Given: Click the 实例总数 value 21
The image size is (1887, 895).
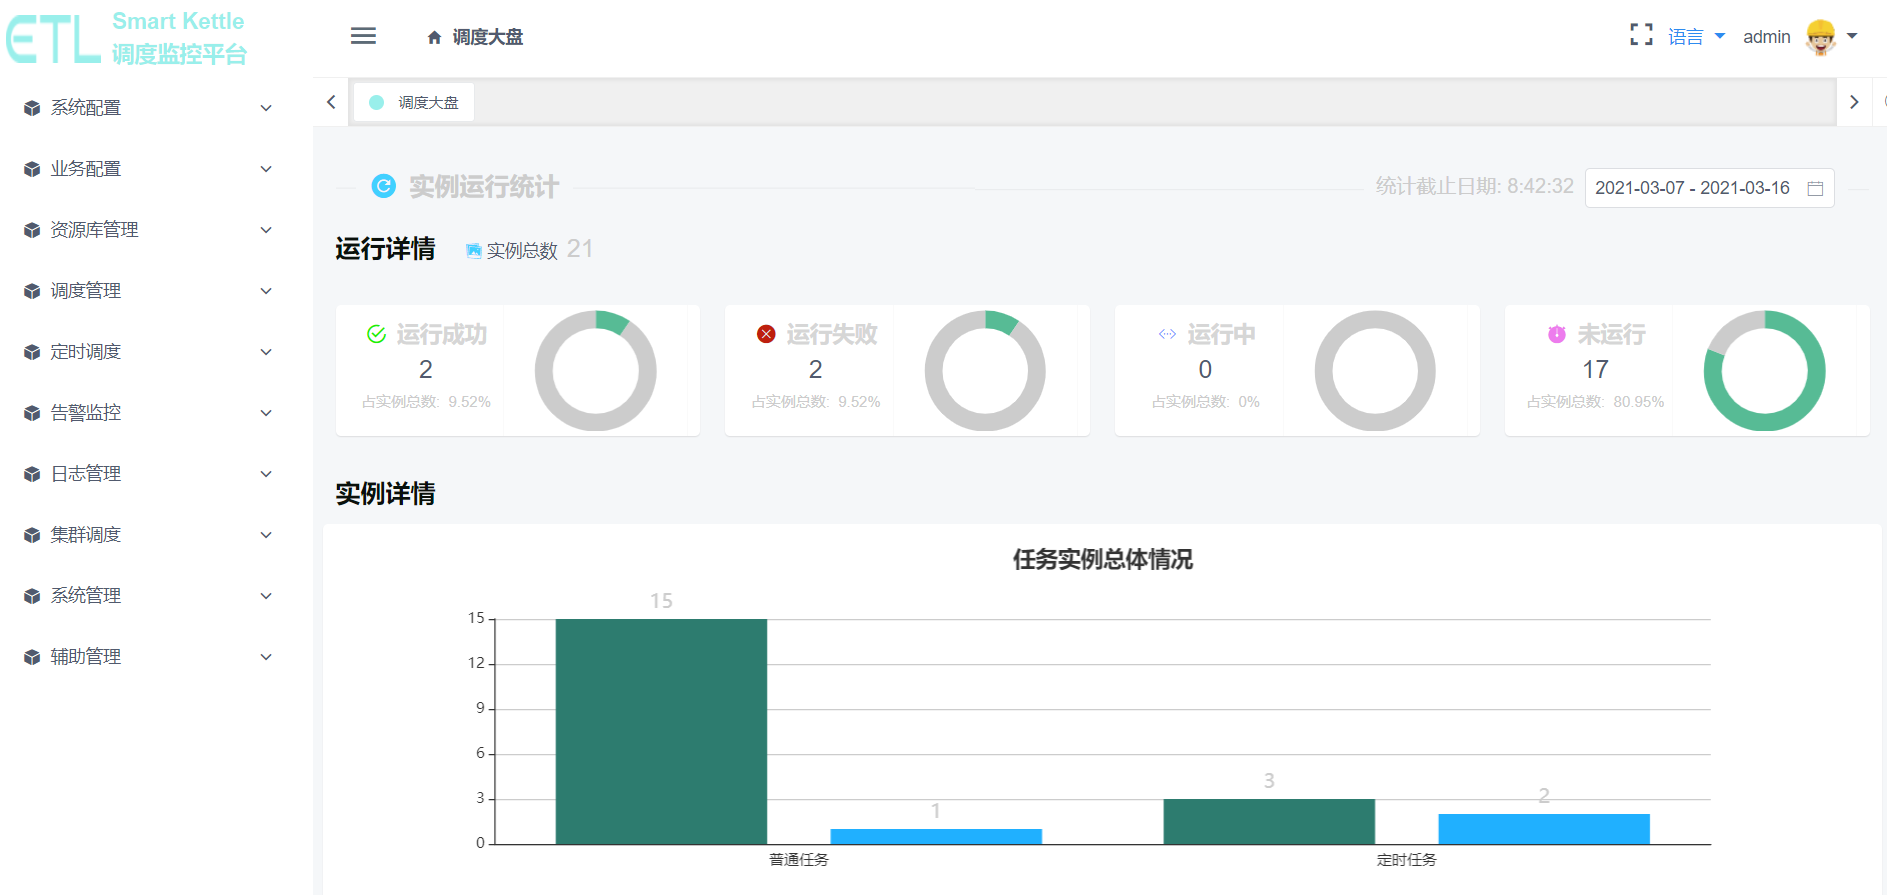Looking at the screenshot, I should click(x=580, y=249).
